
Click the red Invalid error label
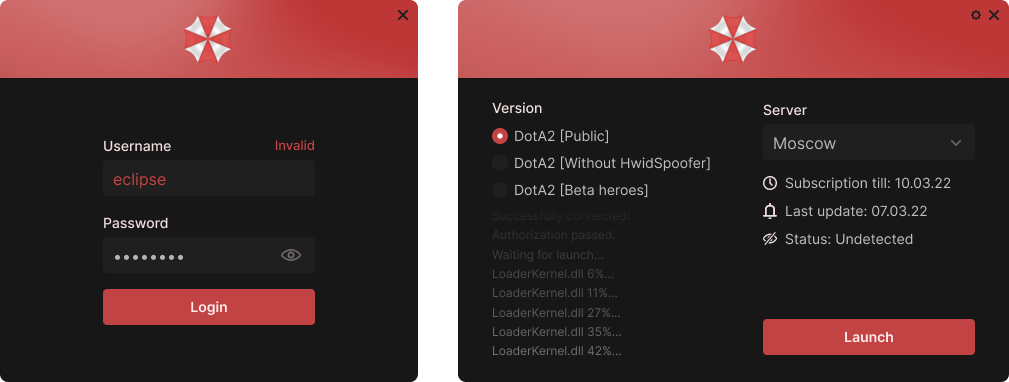(x=295, y=145)
